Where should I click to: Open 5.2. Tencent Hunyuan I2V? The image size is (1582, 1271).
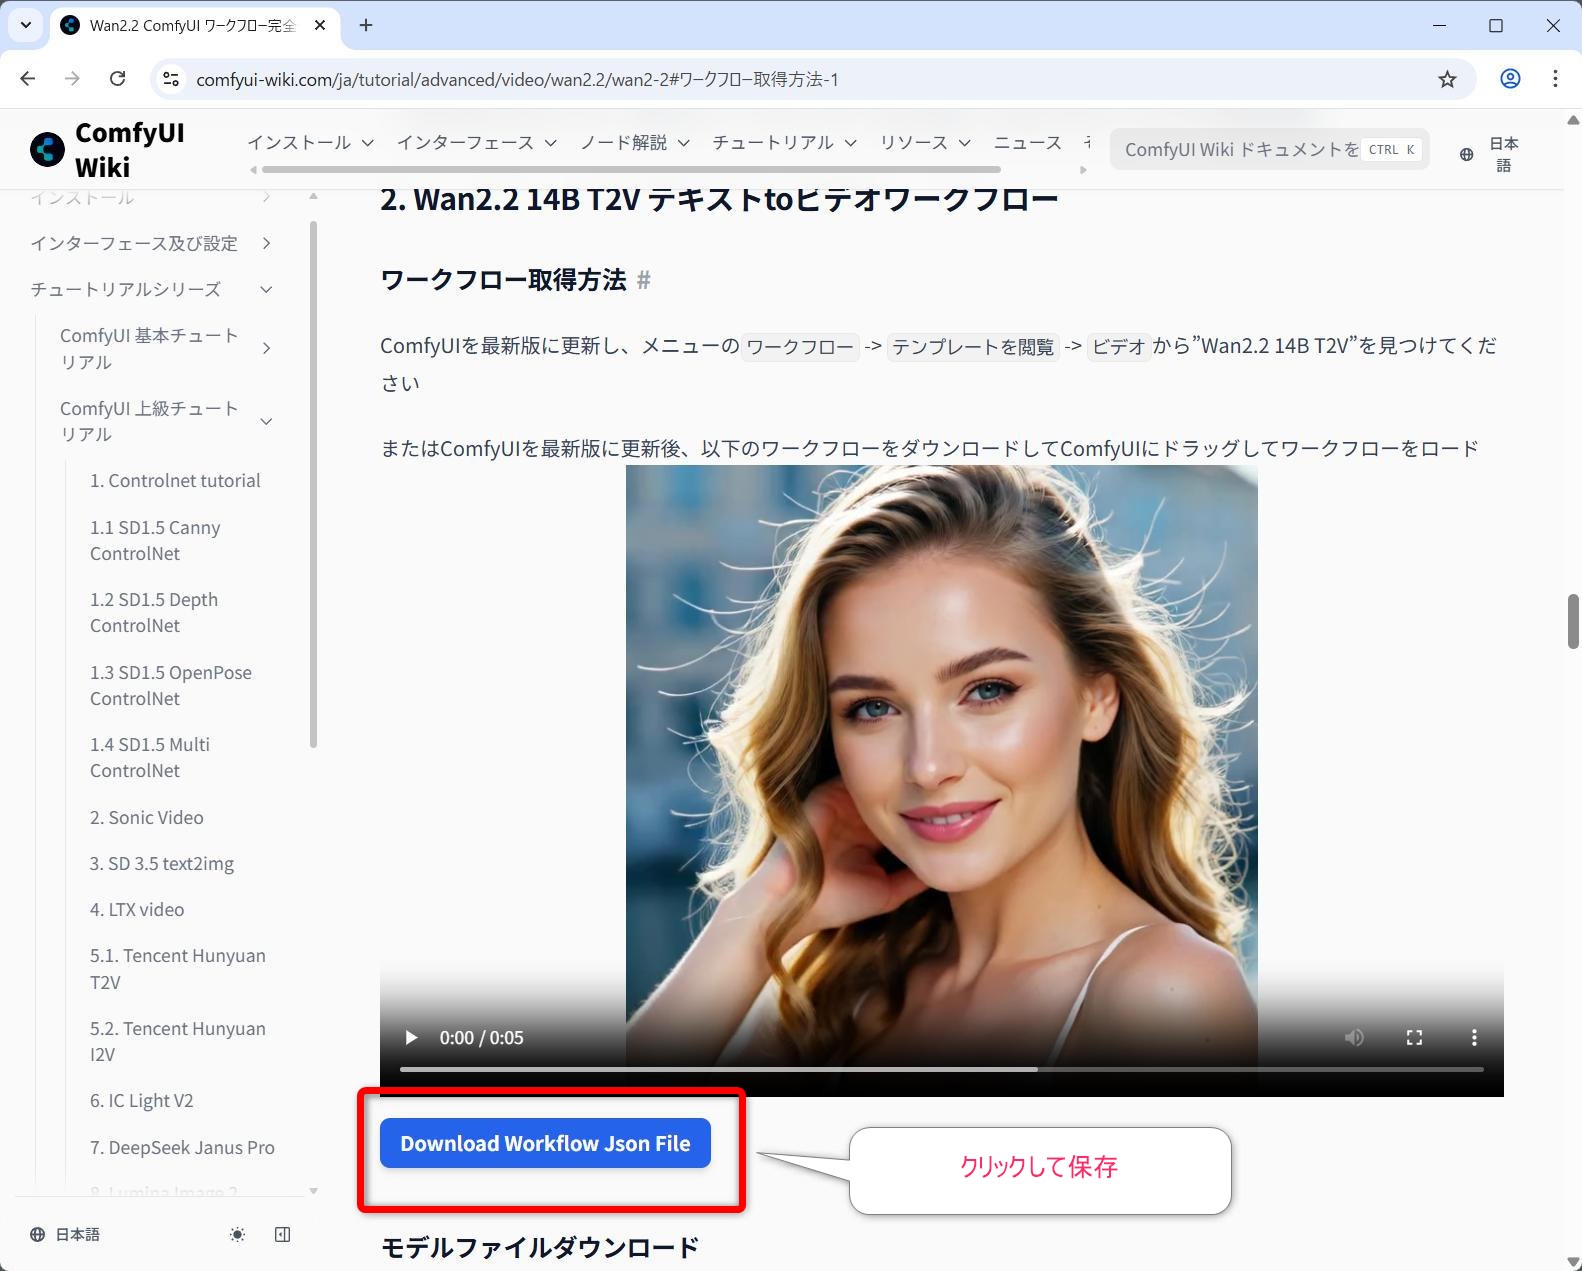pos(178,1041)
